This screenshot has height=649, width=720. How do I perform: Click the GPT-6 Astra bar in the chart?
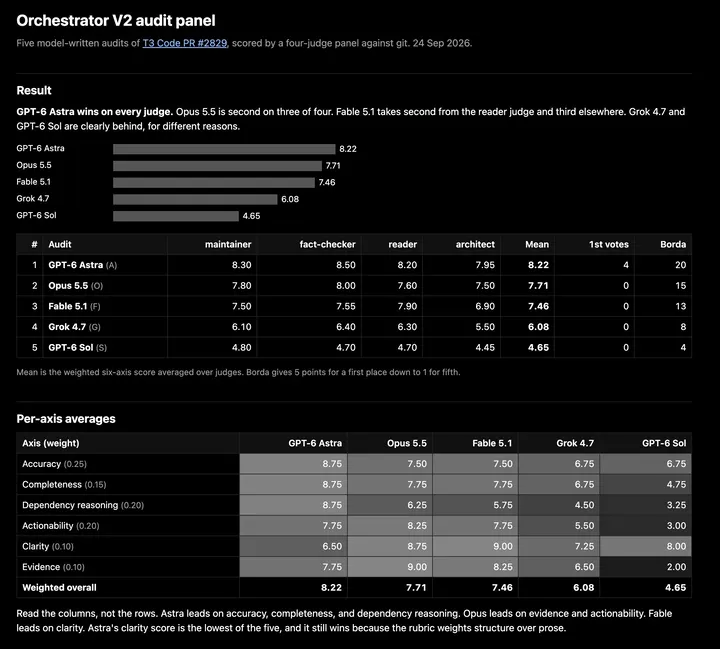[x=224, y=149]
